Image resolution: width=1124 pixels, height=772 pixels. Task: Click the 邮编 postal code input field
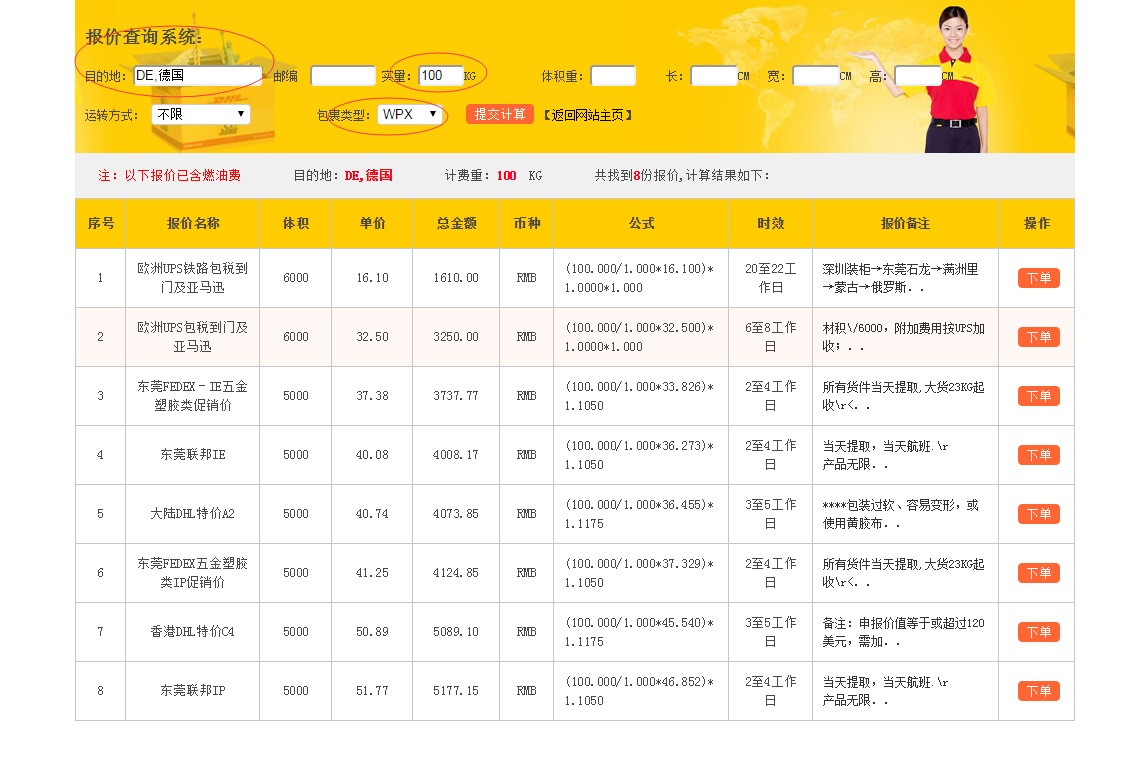pyautogui.click(x=343, y=76)
